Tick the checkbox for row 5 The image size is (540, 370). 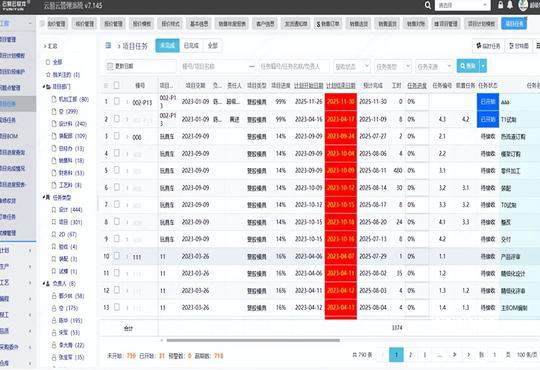(x=117, y=170)
